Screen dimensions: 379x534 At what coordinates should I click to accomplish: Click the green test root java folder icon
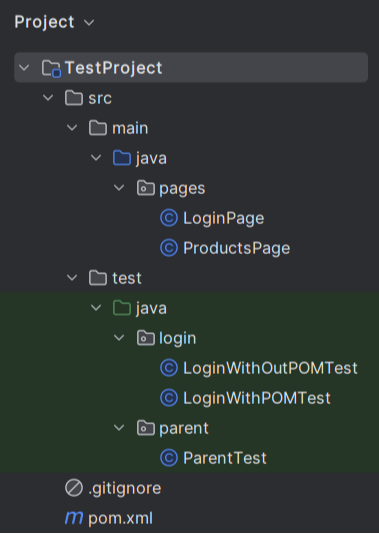tap(122, 308)
